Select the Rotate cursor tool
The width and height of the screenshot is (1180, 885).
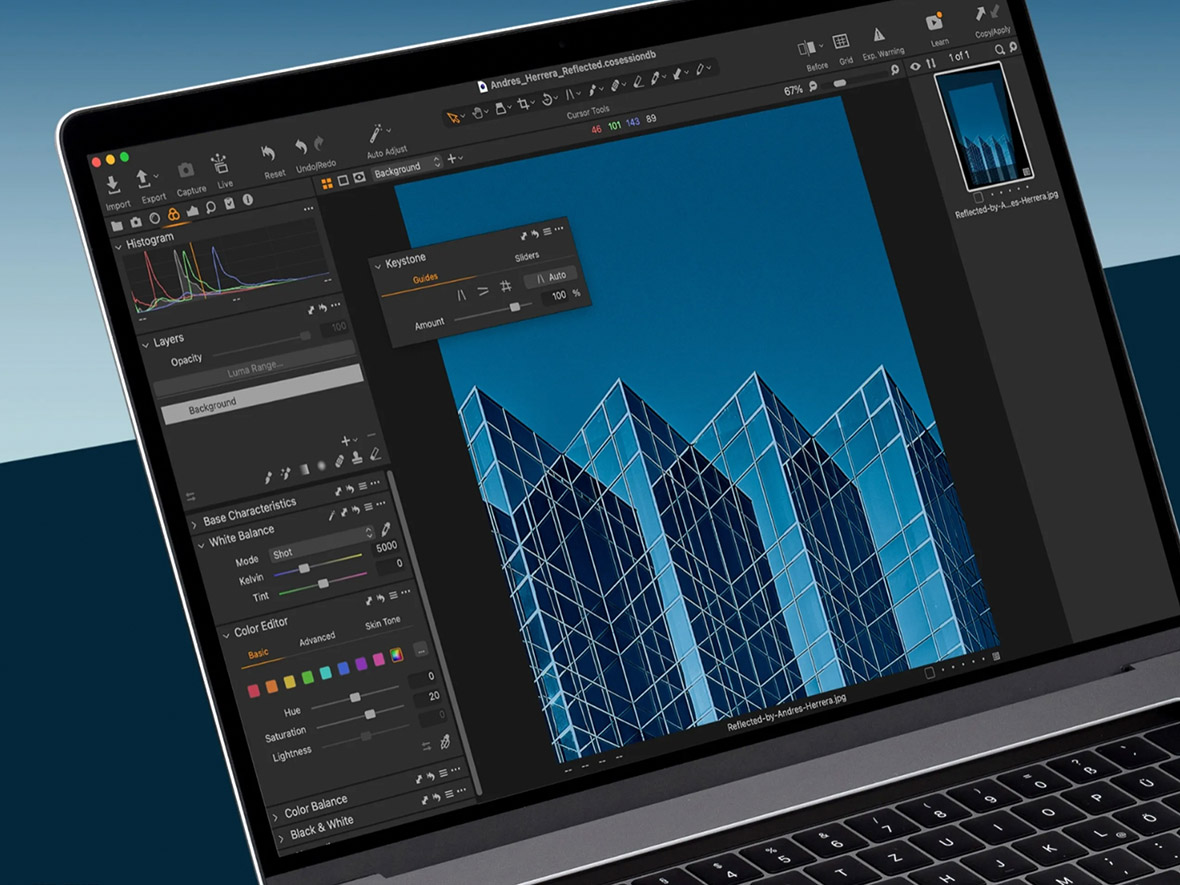coord(548,98)
